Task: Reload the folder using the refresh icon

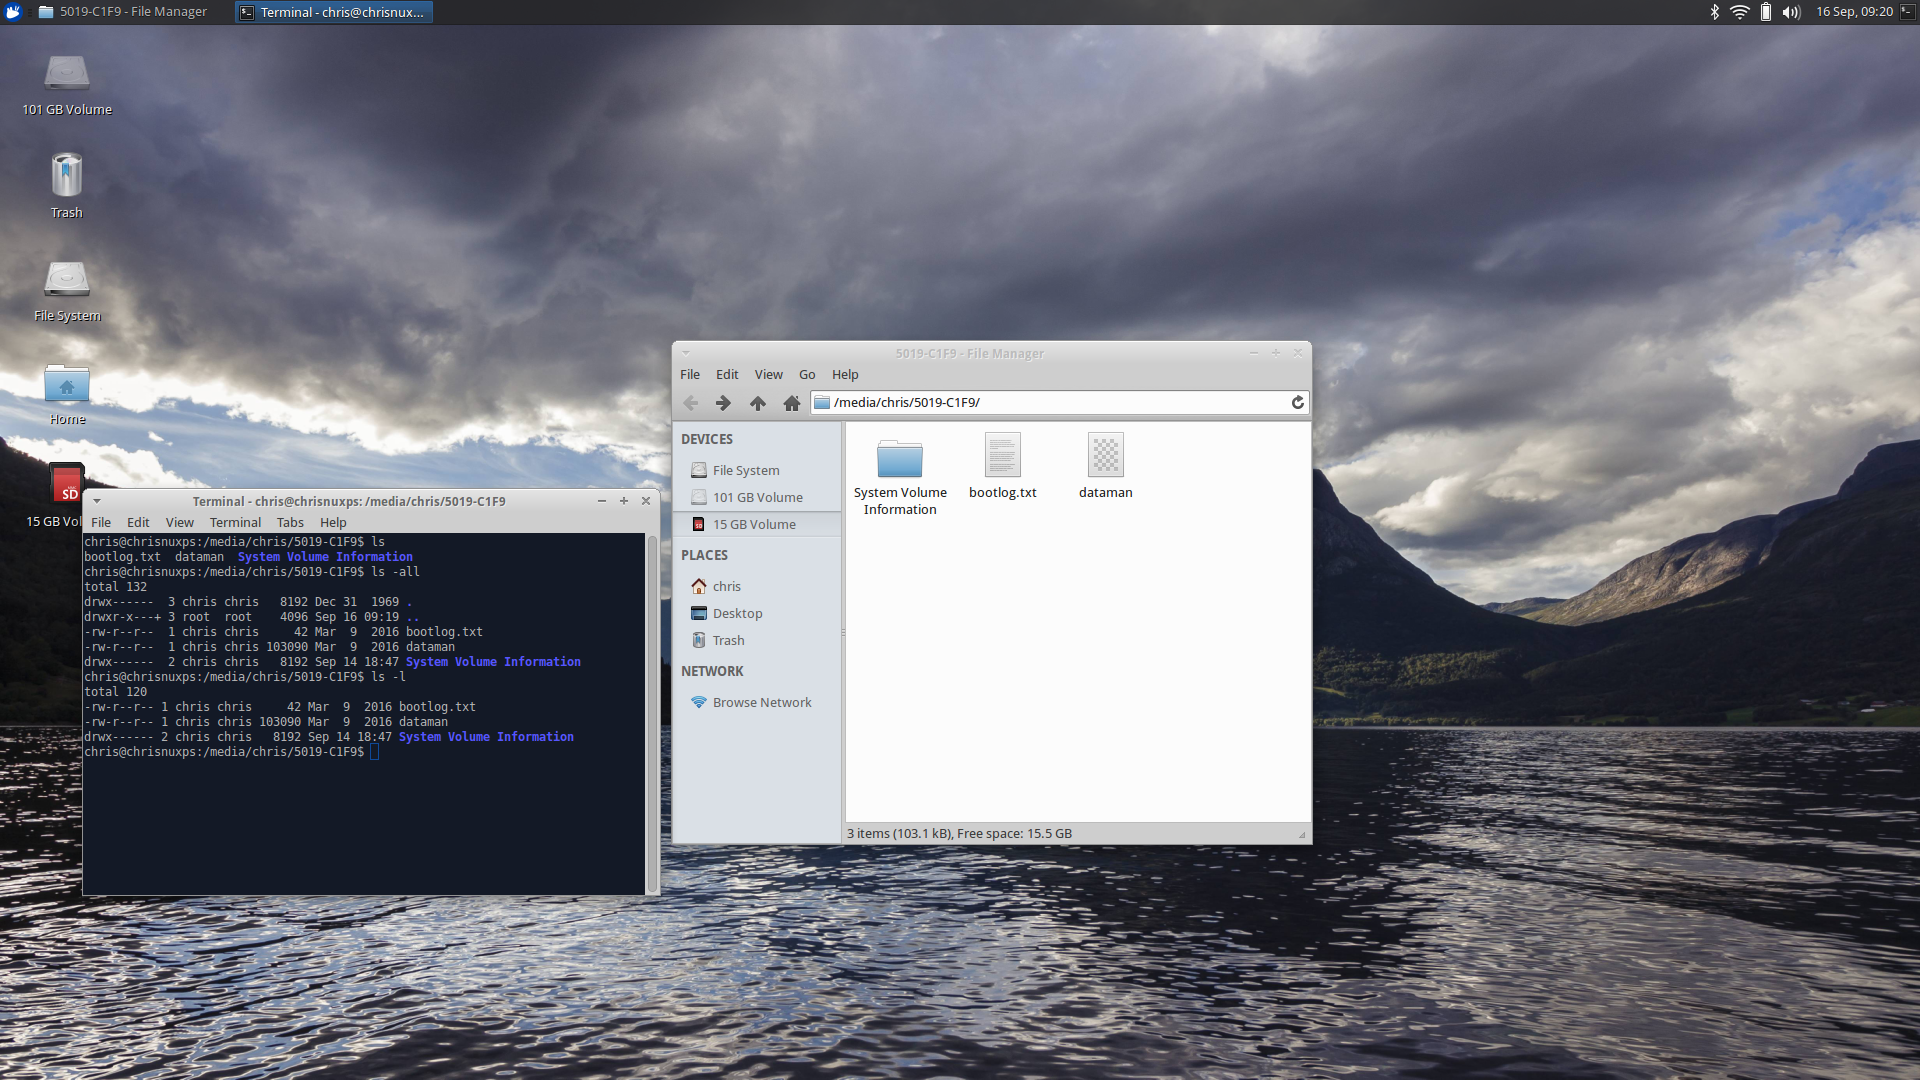Action: (1297, 402)
